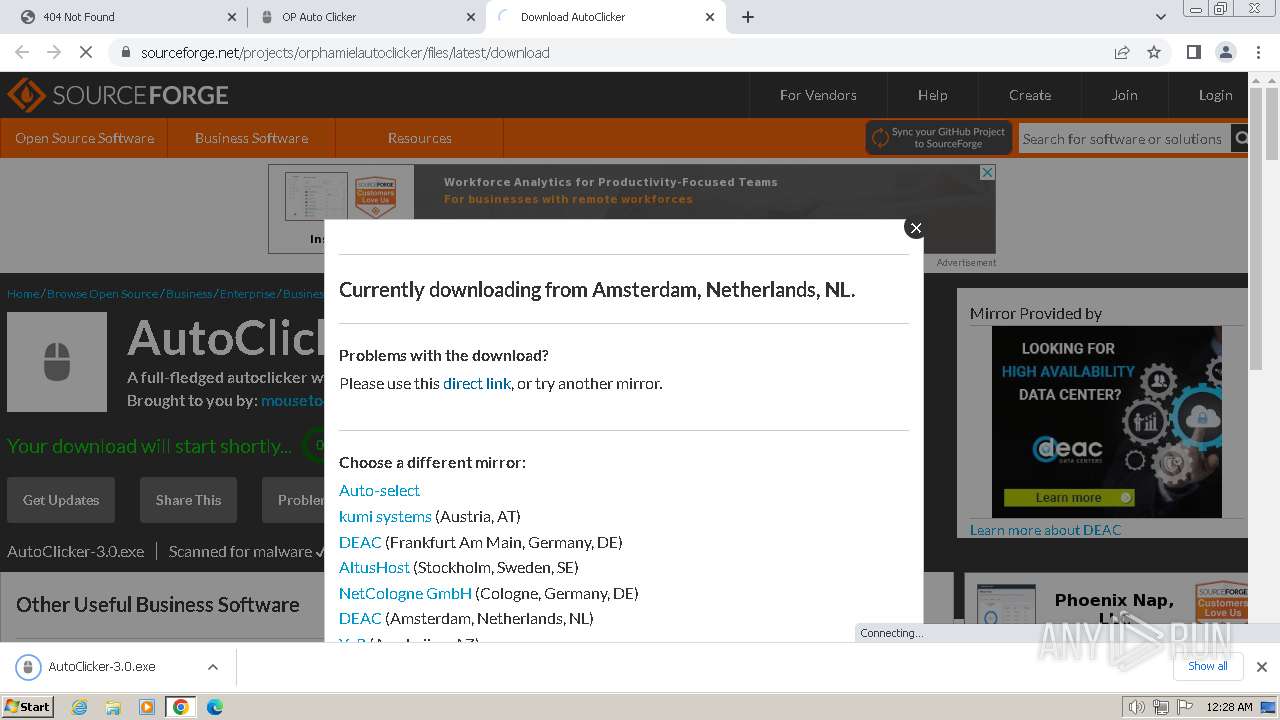Click the address bar URL
The width and height of the screenshot is (1280, 720).
(x=345, y=52)
